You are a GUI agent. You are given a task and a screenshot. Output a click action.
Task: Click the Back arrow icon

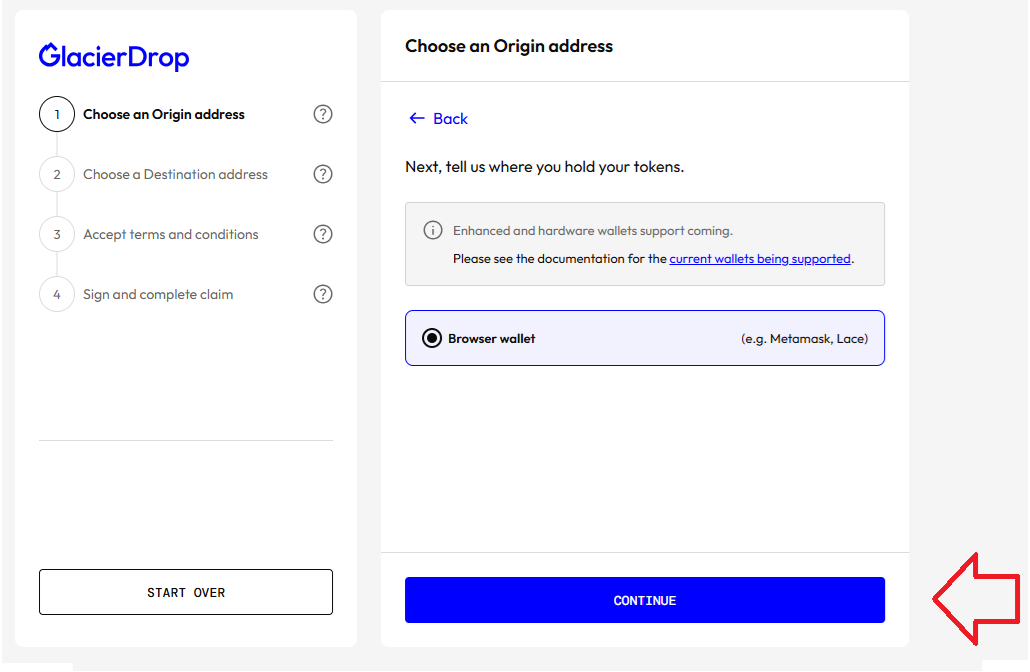coord(417,119)
